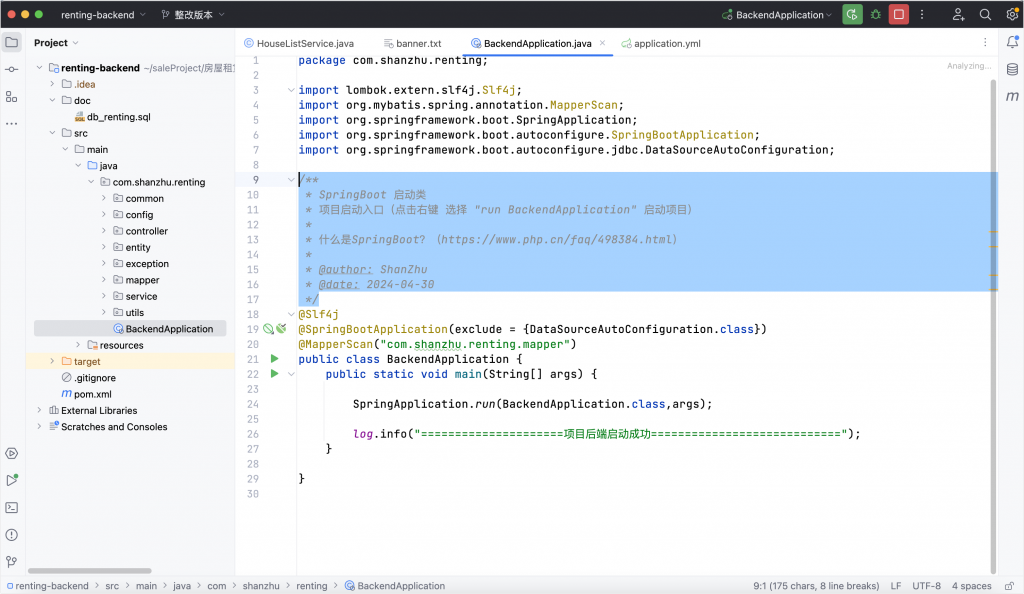Open Search Everywhere magnifier icon
Viewport: 1024px width, 594px height.
click(x=985, y=15)
